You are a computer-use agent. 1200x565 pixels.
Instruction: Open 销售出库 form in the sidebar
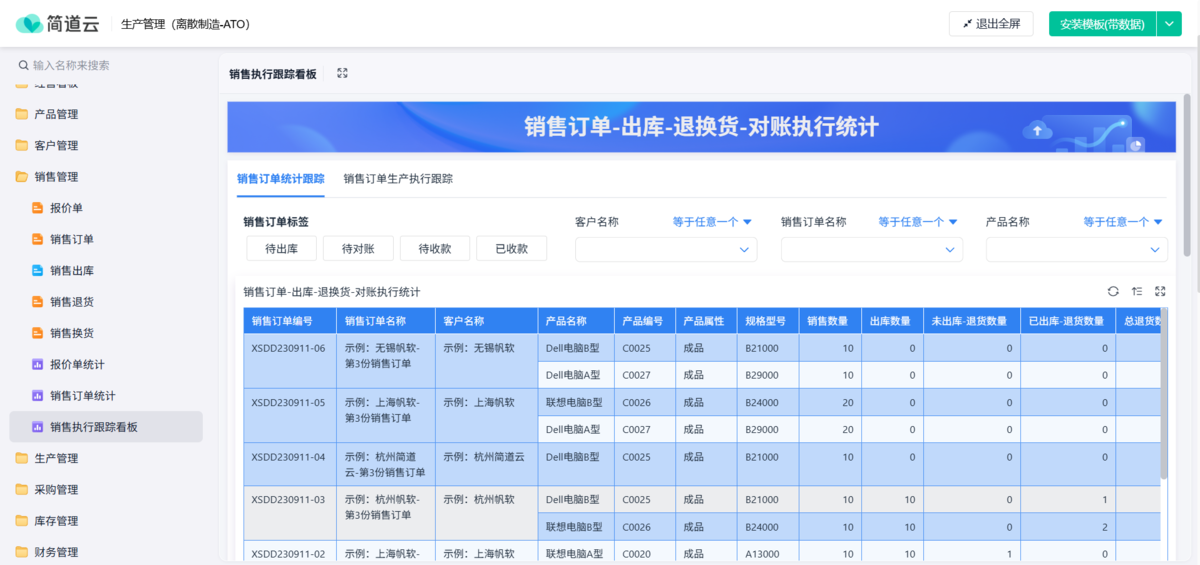click(x=72, y=270)
